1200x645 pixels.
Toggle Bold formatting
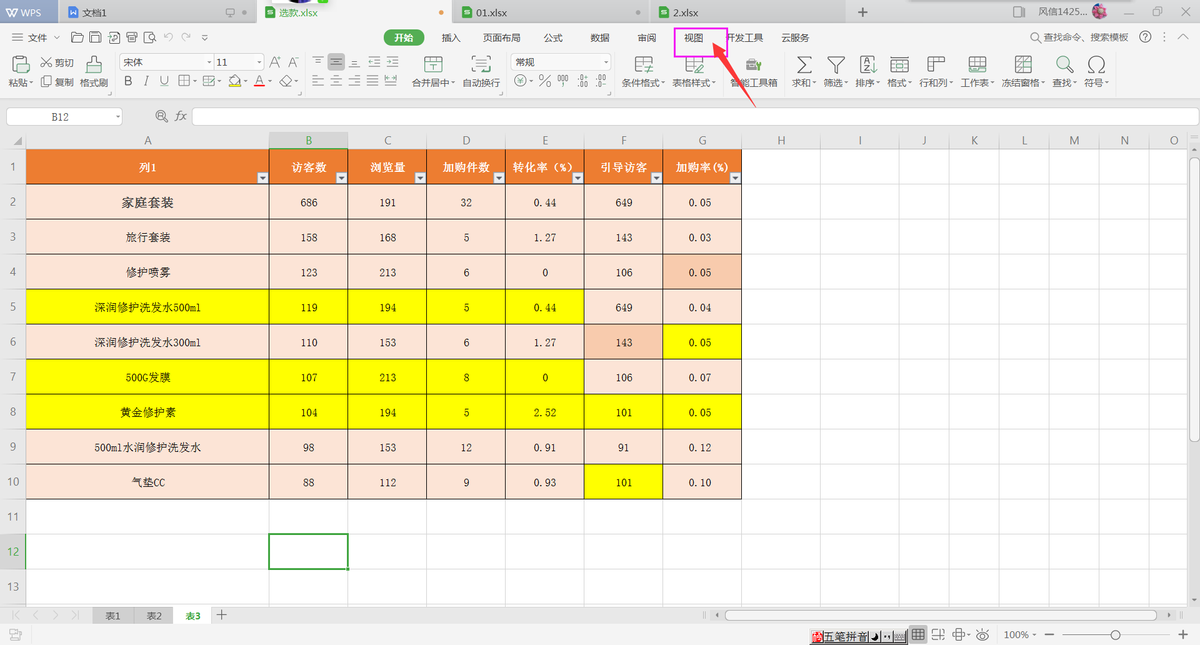pyautogui.click(x=128, y=81)
